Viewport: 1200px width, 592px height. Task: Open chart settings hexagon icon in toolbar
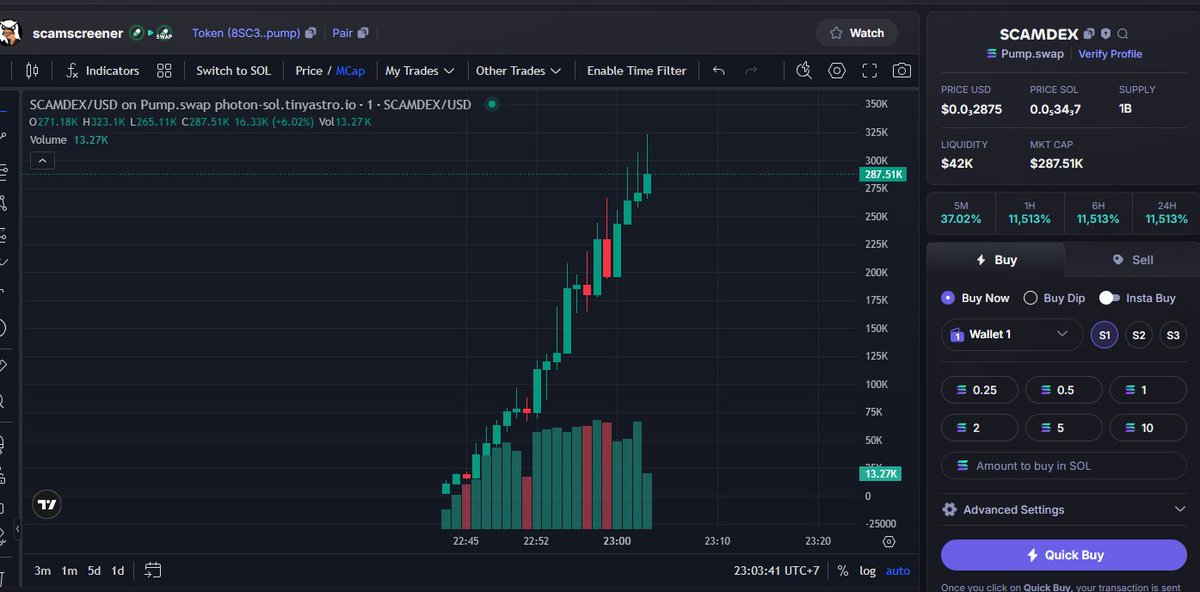(x=837, y=71)
